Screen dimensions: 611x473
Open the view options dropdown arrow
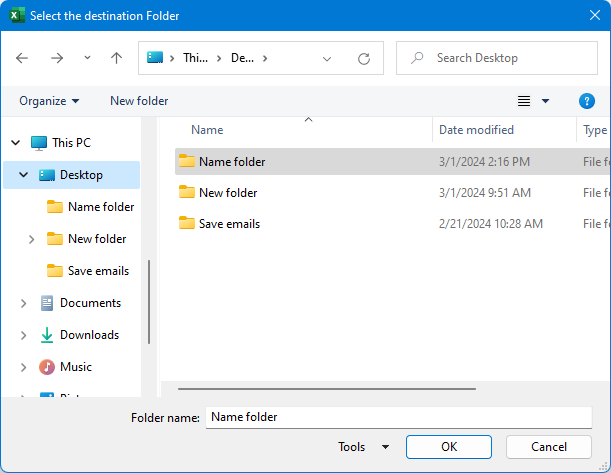coord(546,101)
